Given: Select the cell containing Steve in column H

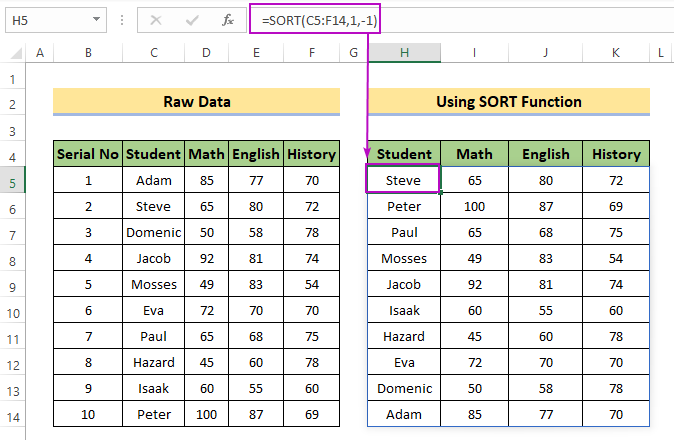Looking at the screenshot, I should [404, 180].
